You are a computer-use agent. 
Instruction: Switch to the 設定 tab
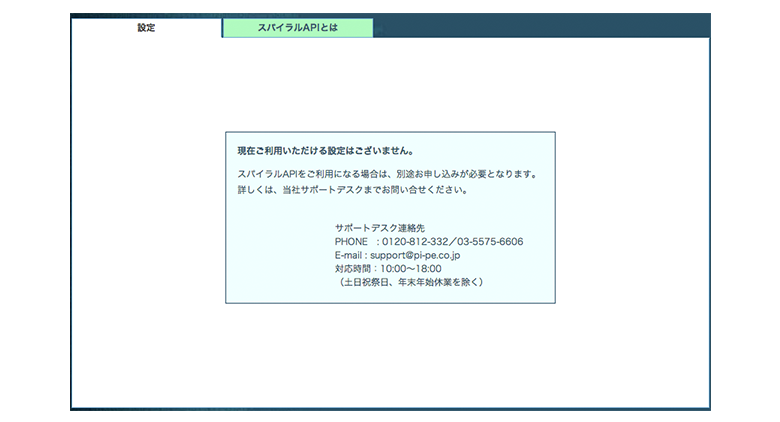click(x=146, y=28)
